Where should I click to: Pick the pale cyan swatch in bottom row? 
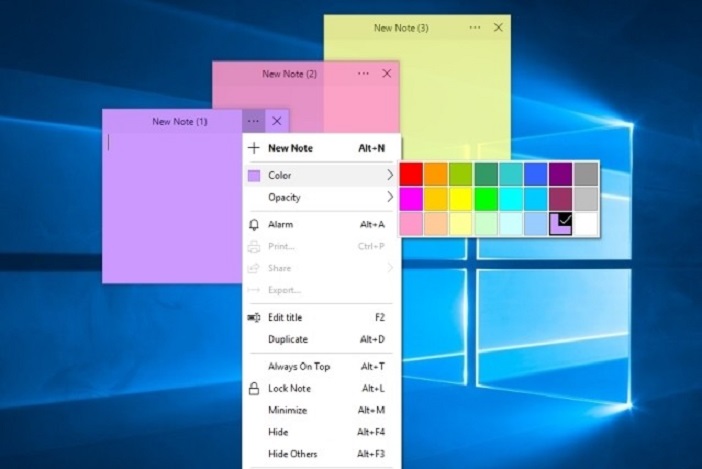click(511, 224)
